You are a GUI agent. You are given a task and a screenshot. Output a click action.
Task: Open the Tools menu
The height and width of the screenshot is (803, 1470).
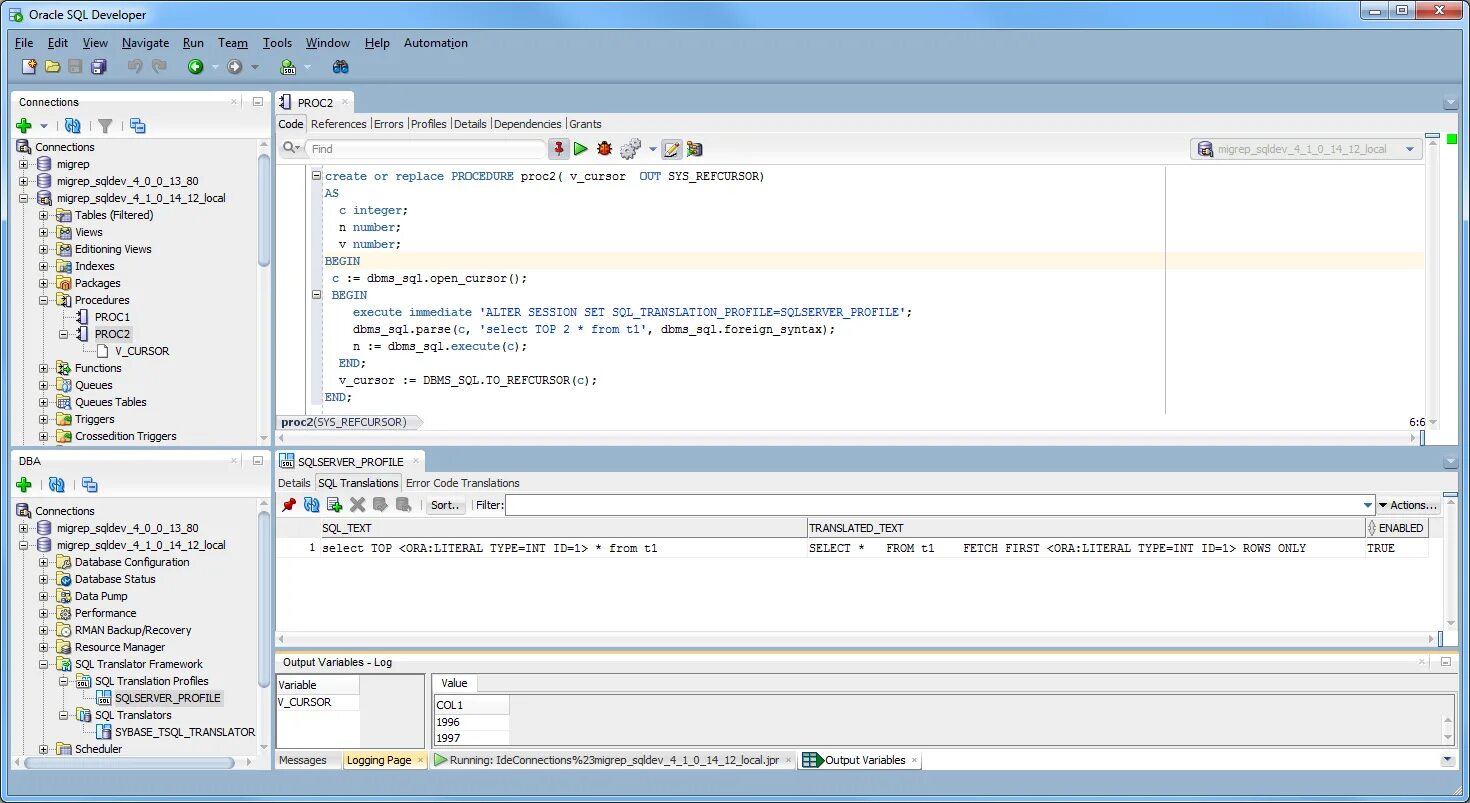(277, 43)
